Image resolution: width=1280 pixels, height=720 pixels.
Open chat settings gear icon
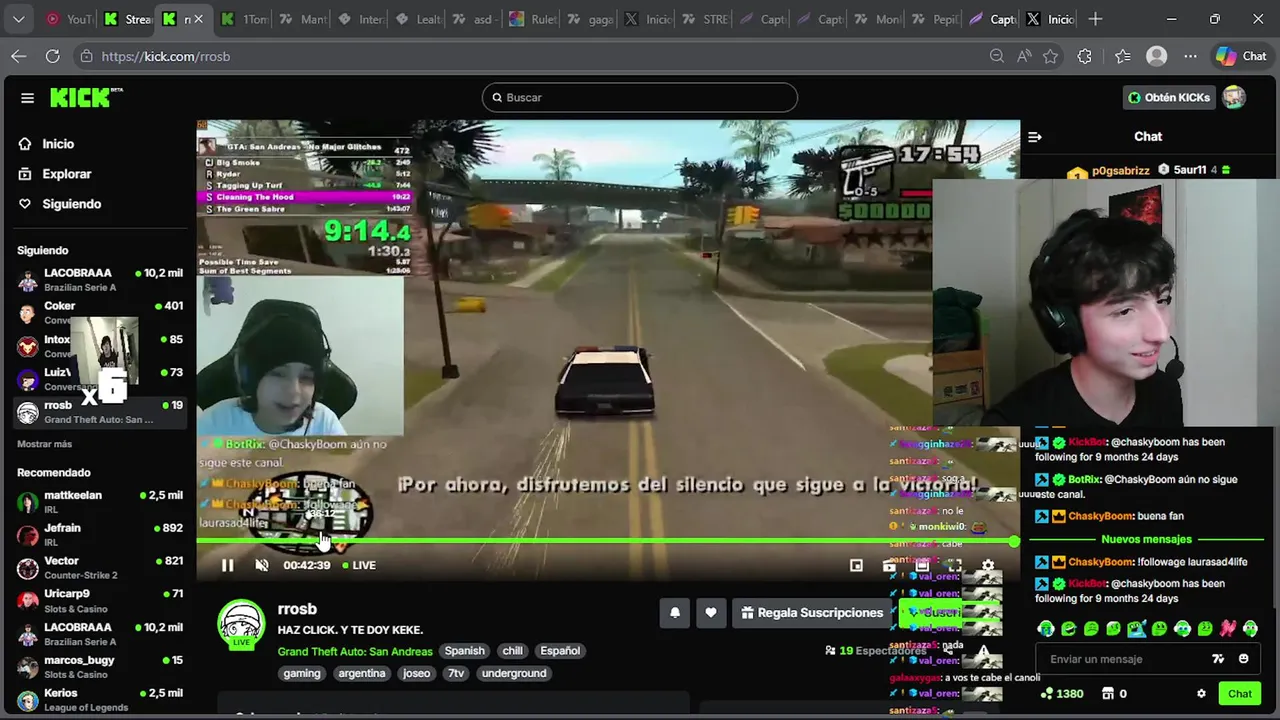click(1202, 694)
